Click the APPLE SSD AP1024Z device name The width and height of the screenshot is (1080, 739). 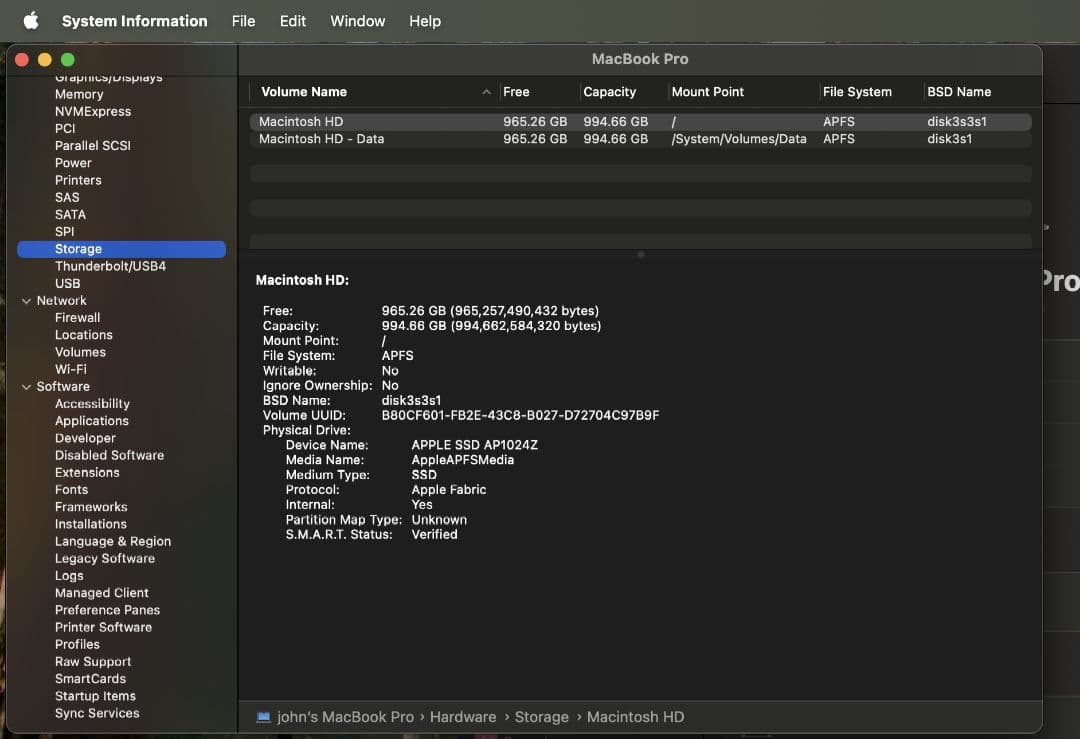click(x=475, y=445)
